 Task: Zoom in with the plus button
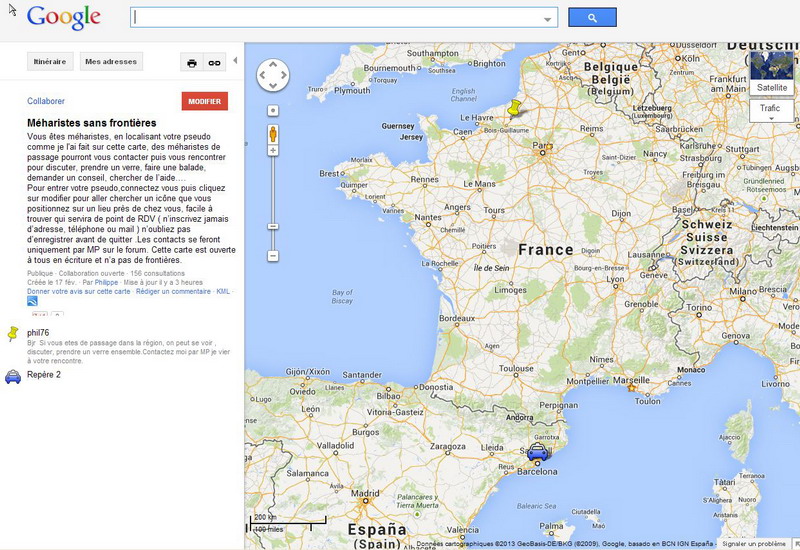coord(273,151)
